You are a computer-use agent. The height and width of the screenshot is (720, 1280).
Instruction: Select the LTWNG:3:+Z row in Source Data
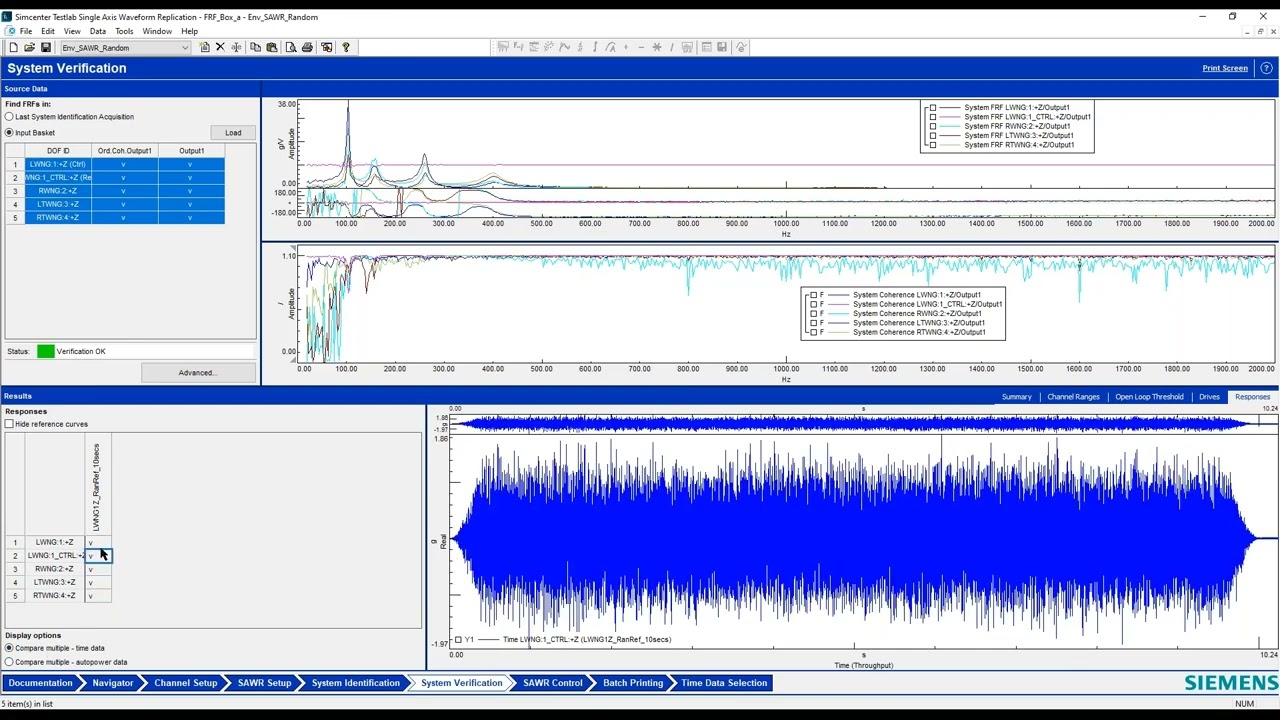point(58,204)
